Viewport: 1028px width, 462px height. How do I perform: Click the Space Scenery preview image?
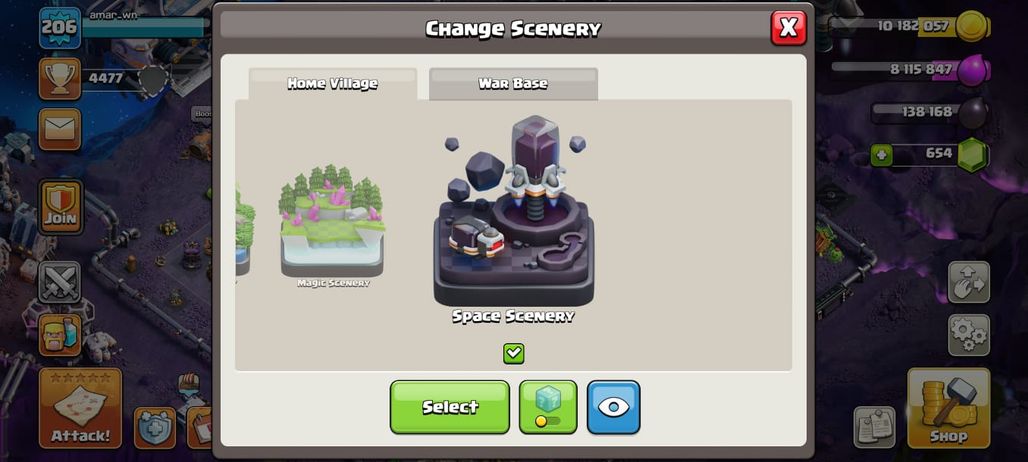click(513, 211)
